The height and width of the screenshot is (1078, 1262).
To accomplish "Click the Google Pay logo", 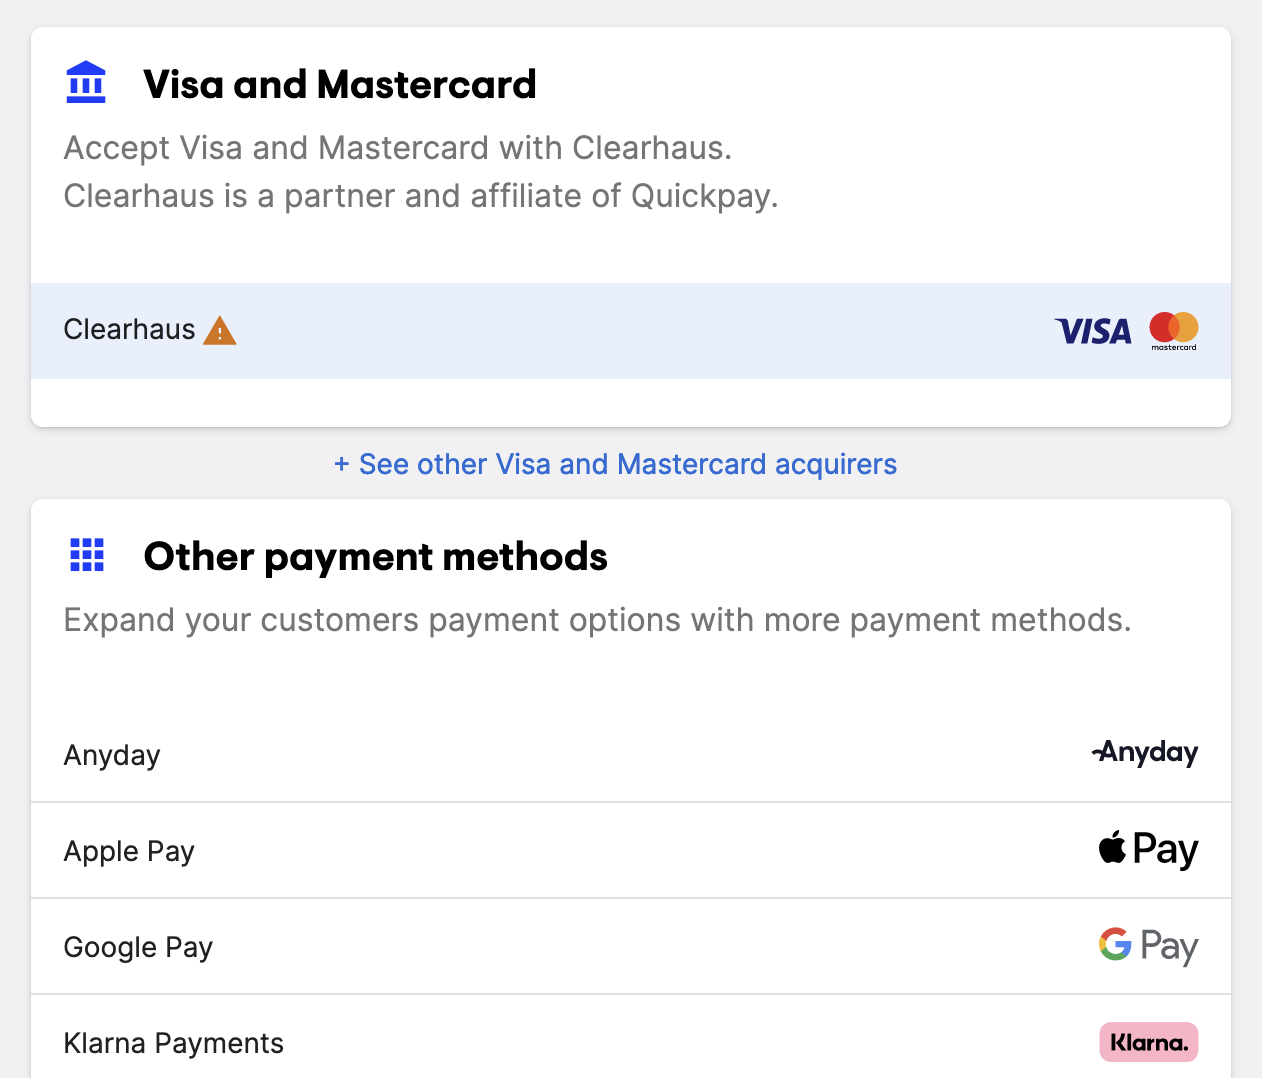I will tap(1148, 945).
